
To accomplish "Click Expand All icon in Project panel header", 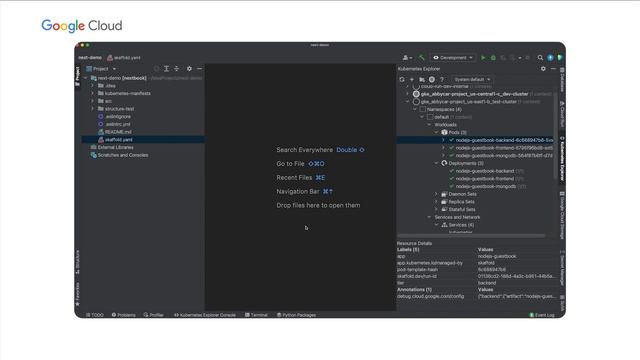I will point(167,69).
